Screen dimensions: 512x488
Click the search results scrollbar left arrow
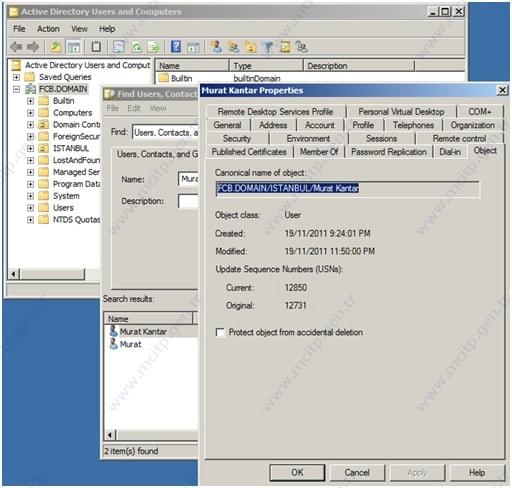[110, 435]
